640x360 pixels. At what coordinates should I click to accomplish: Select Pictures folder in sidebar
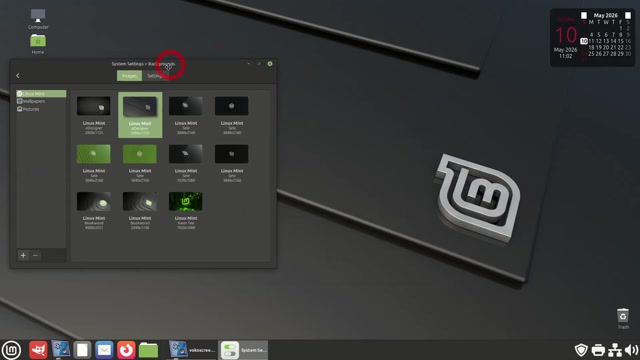(x=41, y=109)
